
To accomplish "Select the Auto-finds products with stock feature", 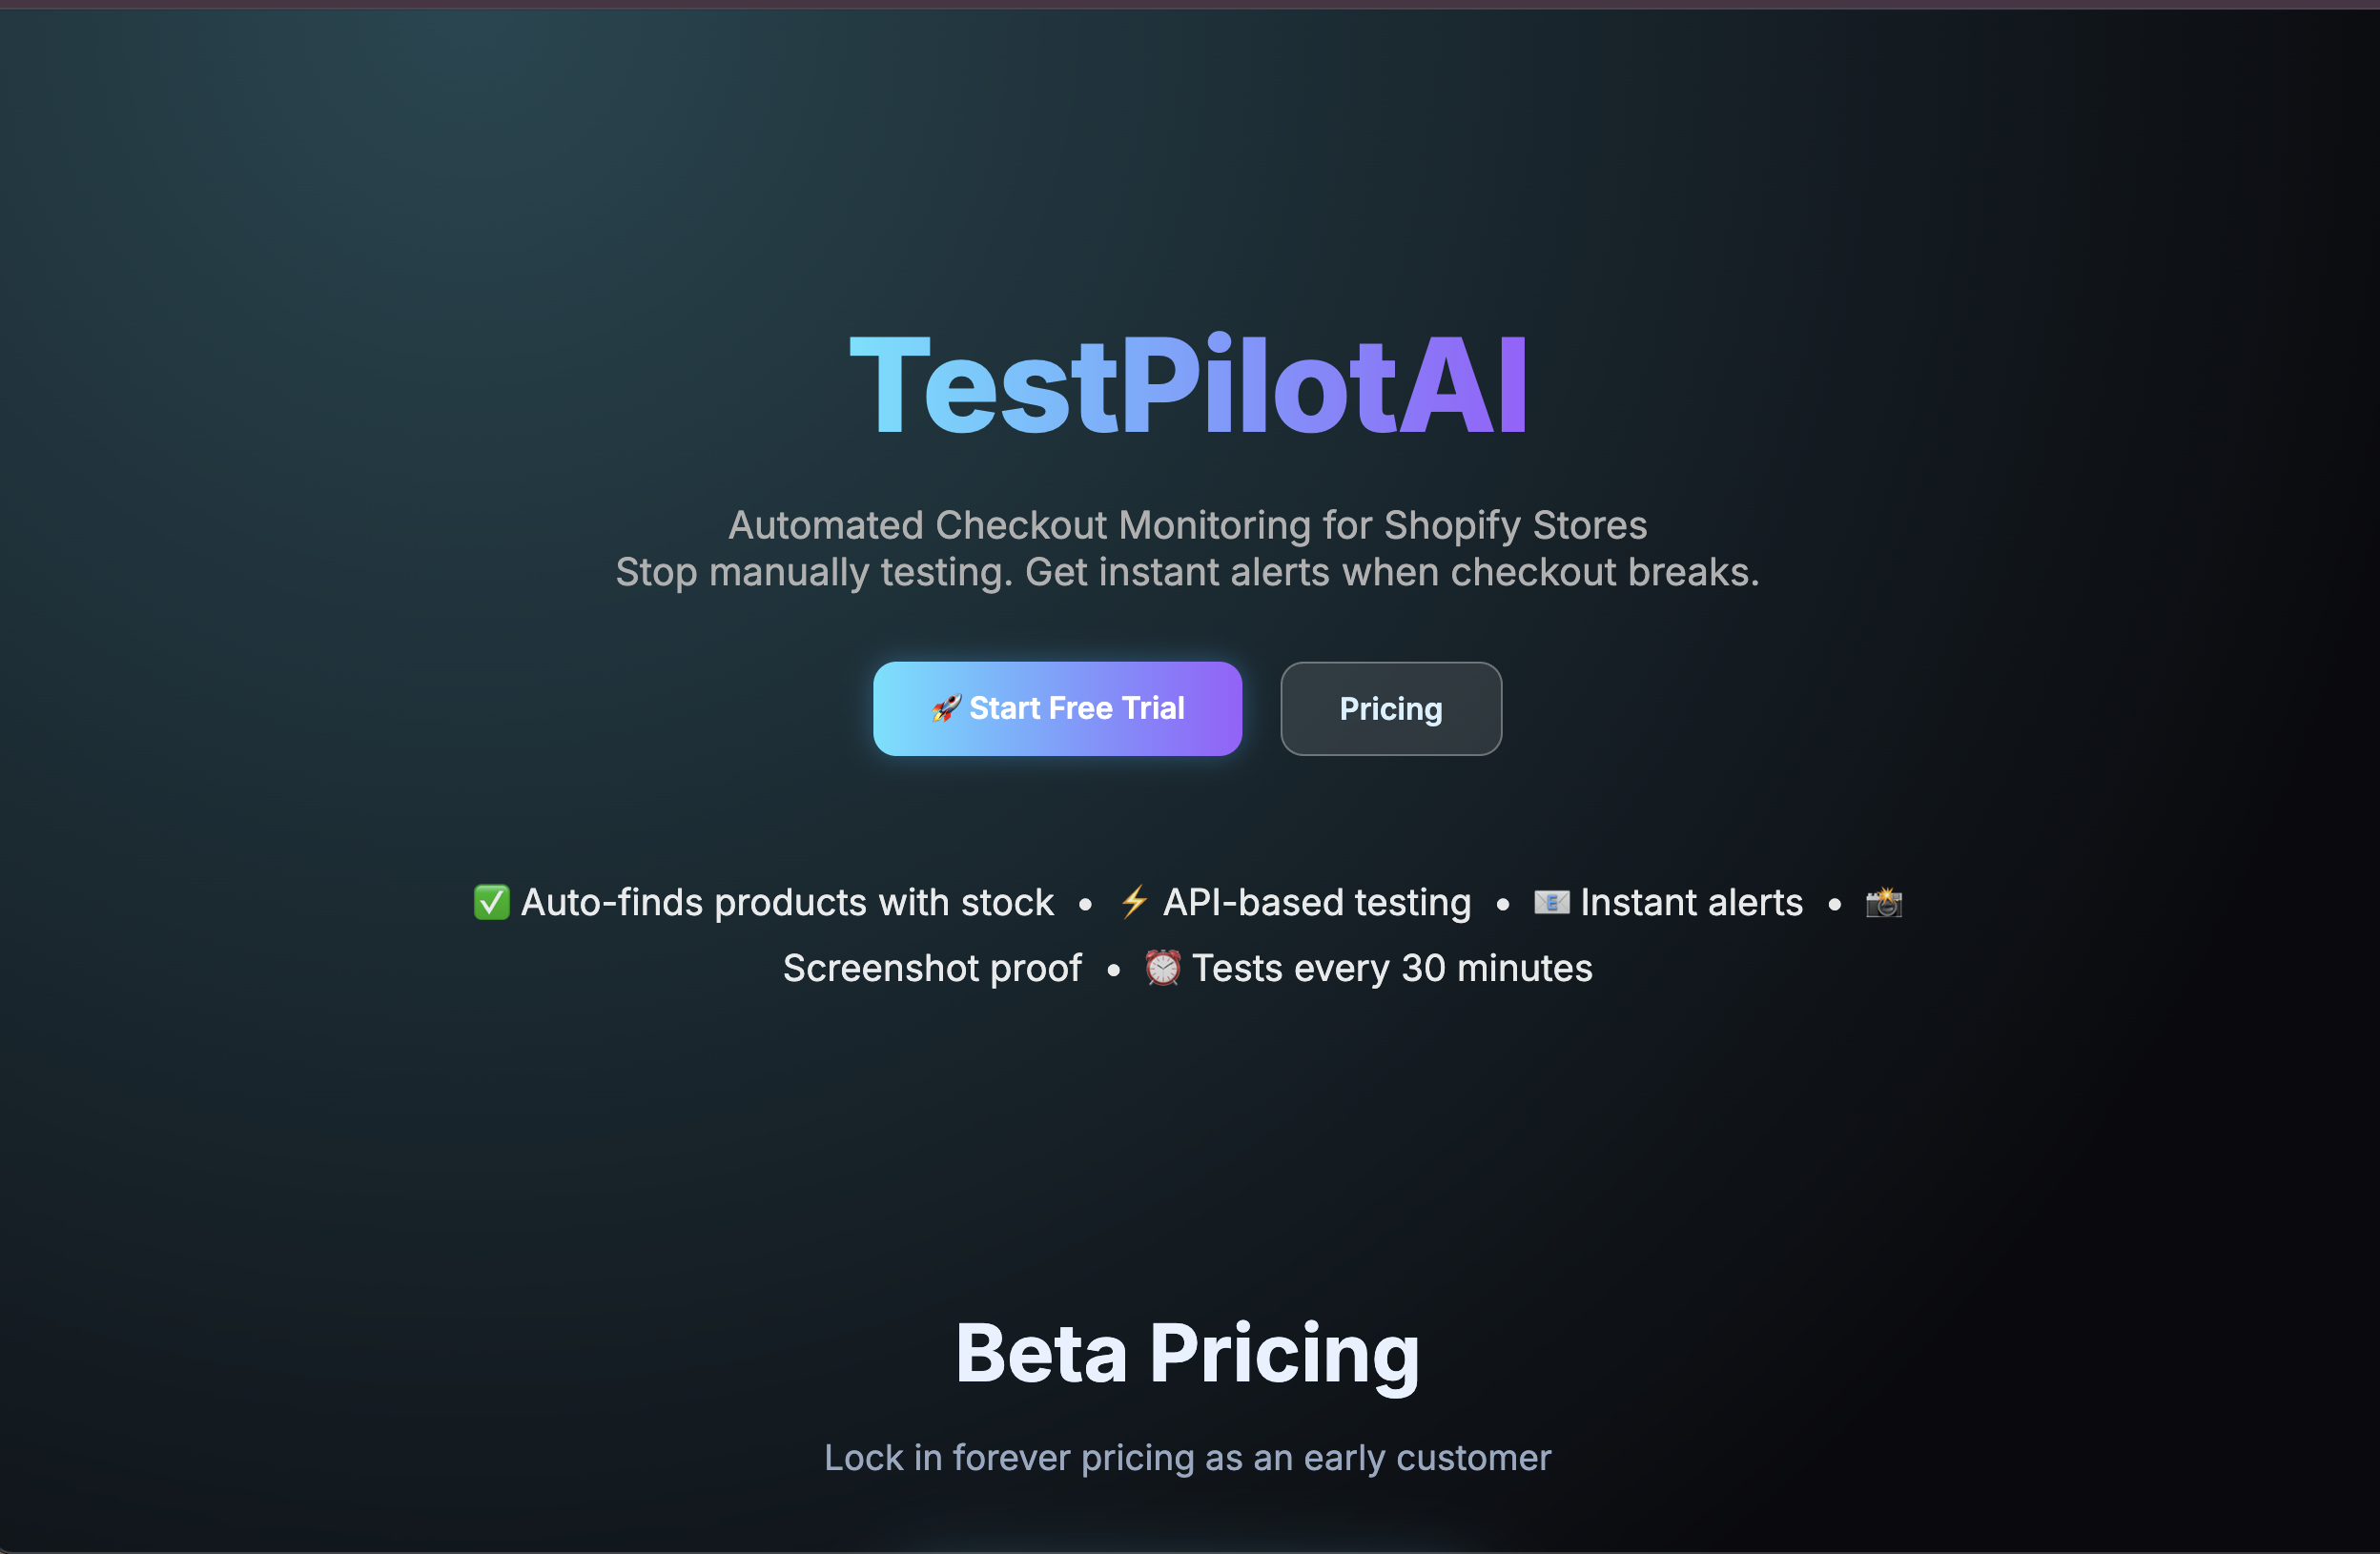I will [785, 902].
